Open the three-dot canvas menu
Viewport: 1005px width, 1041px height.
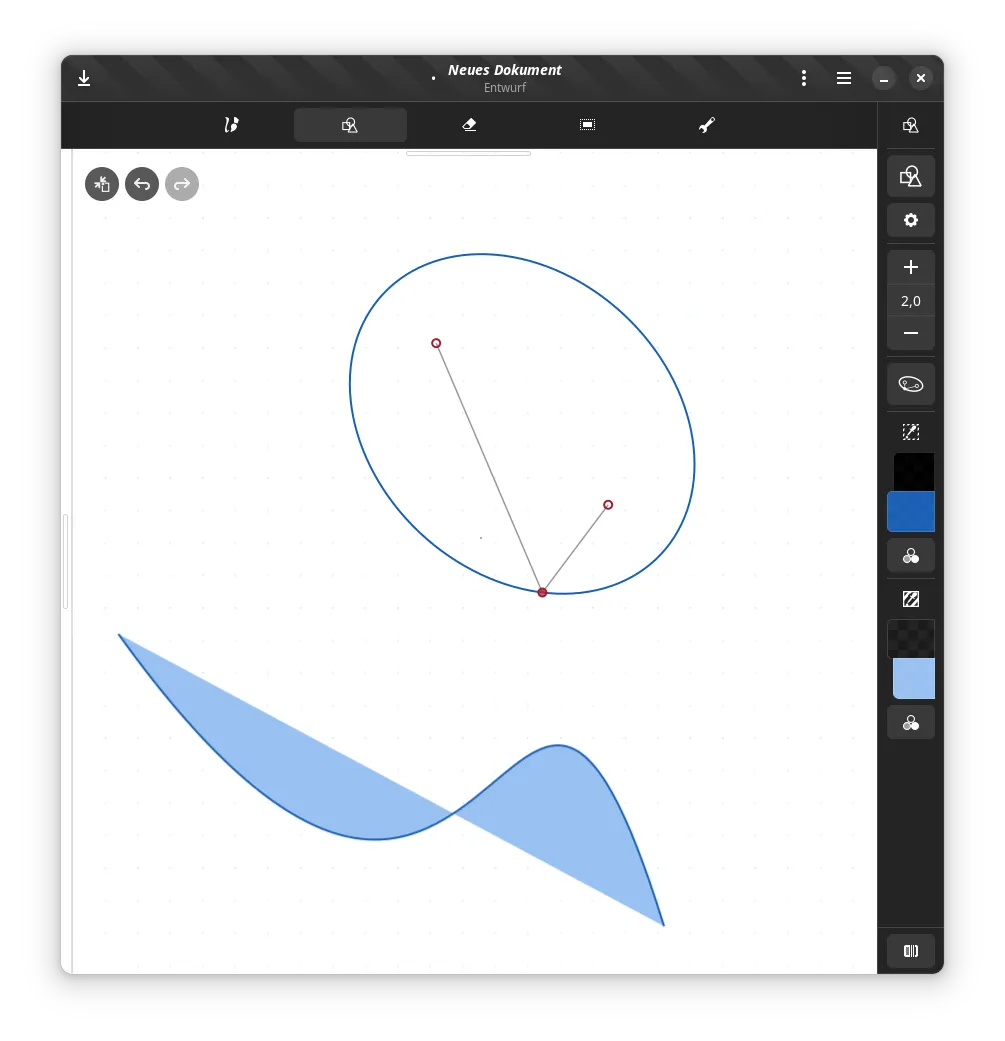[x=804, y=78]
